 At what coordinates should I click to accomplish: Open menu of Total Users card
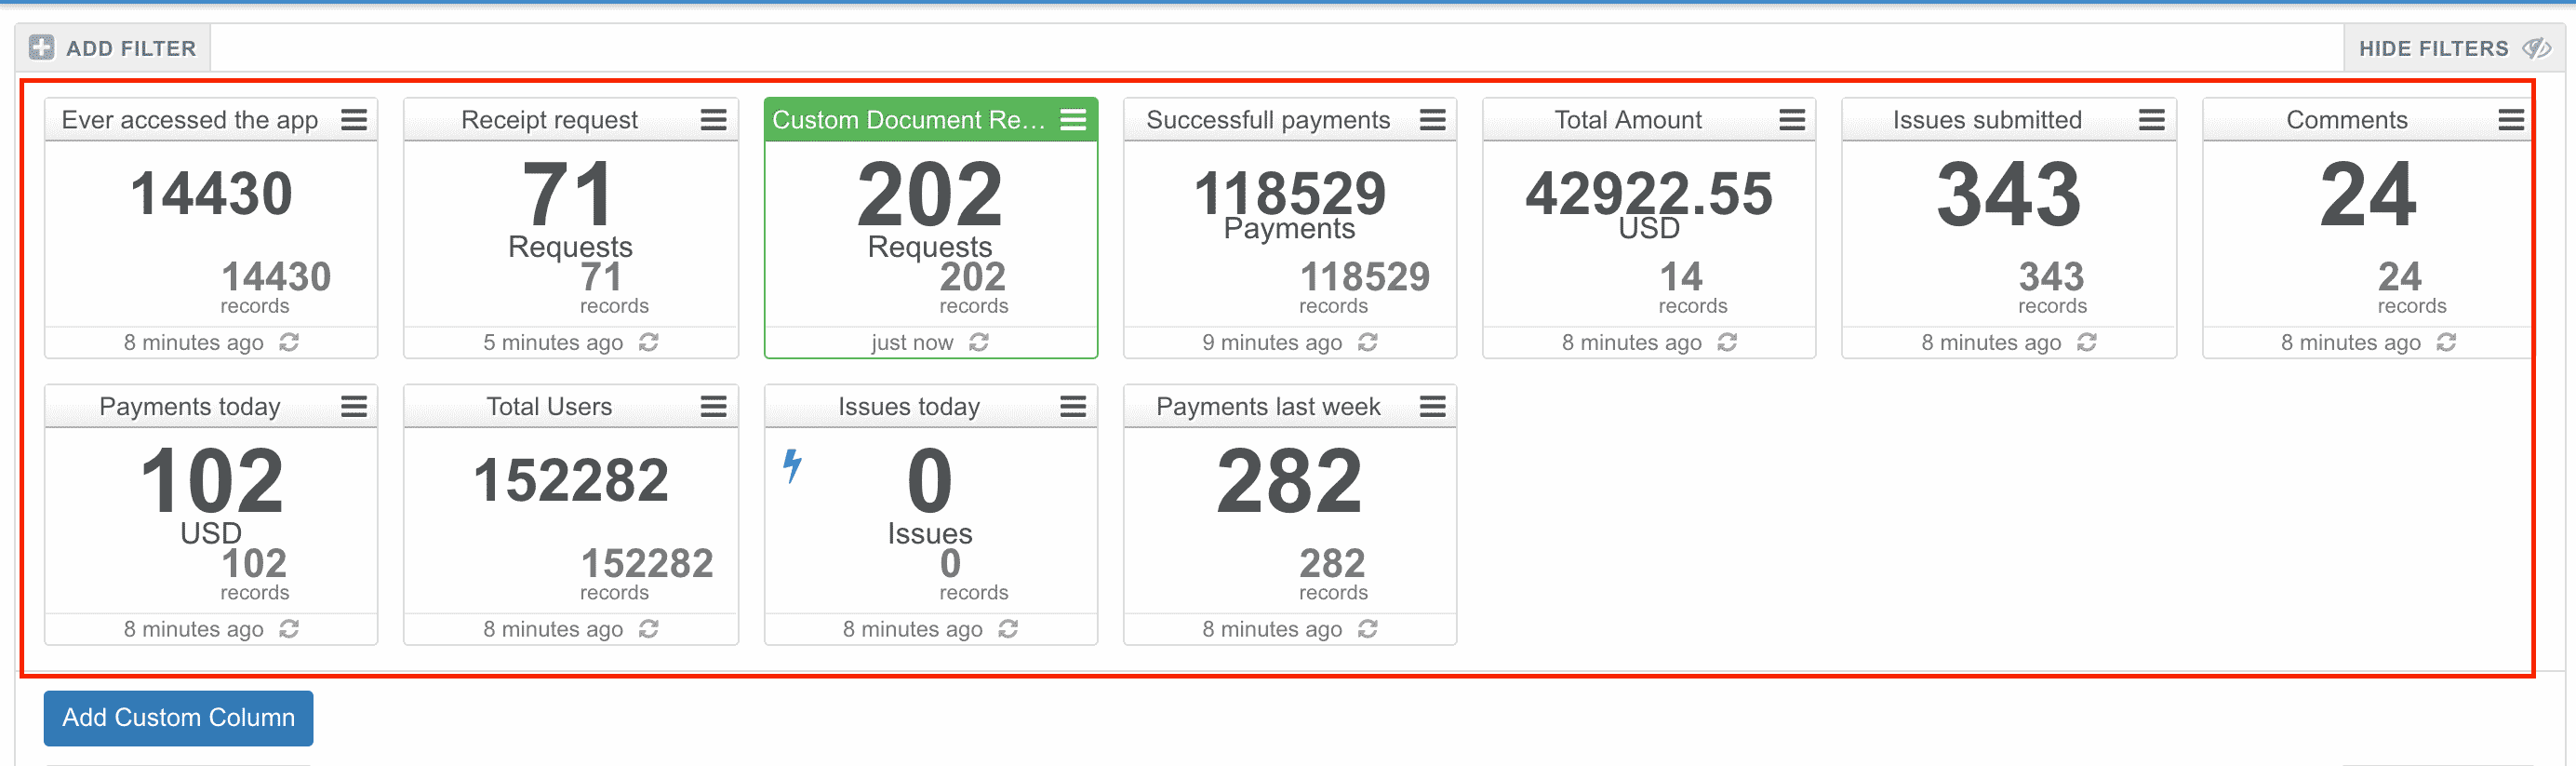pos(713,406)
